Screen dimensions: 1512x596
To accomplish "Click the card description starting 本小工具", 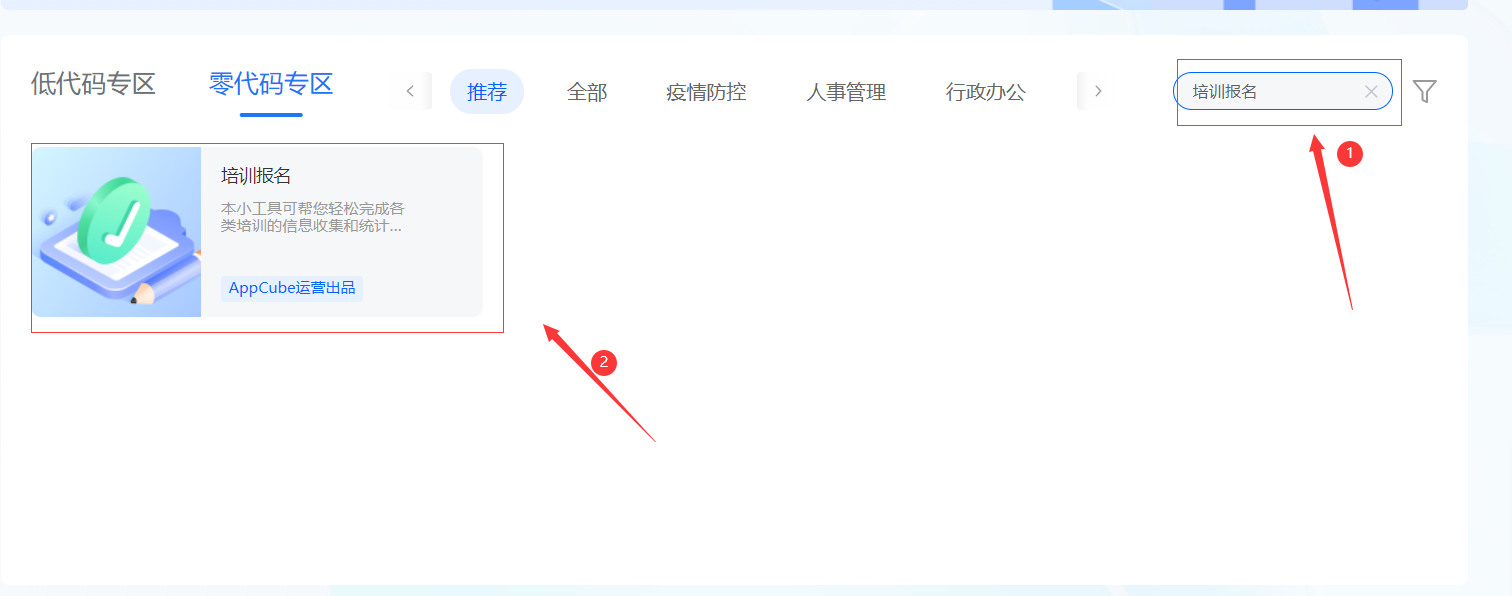I will [x=313, y=217].
